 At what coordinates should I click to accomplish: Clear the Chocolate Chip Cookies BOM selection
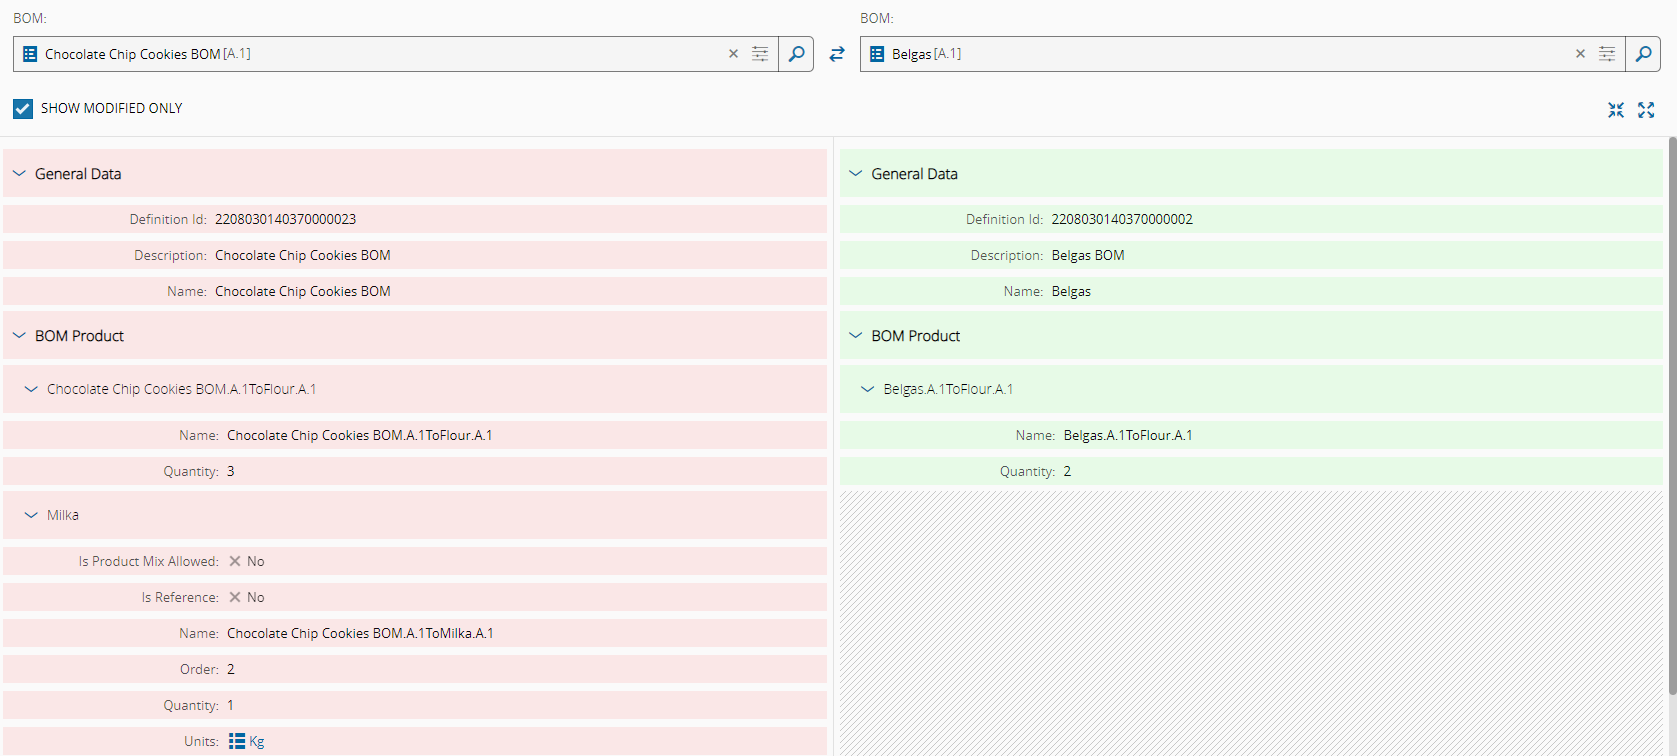[x=733, y=54]
